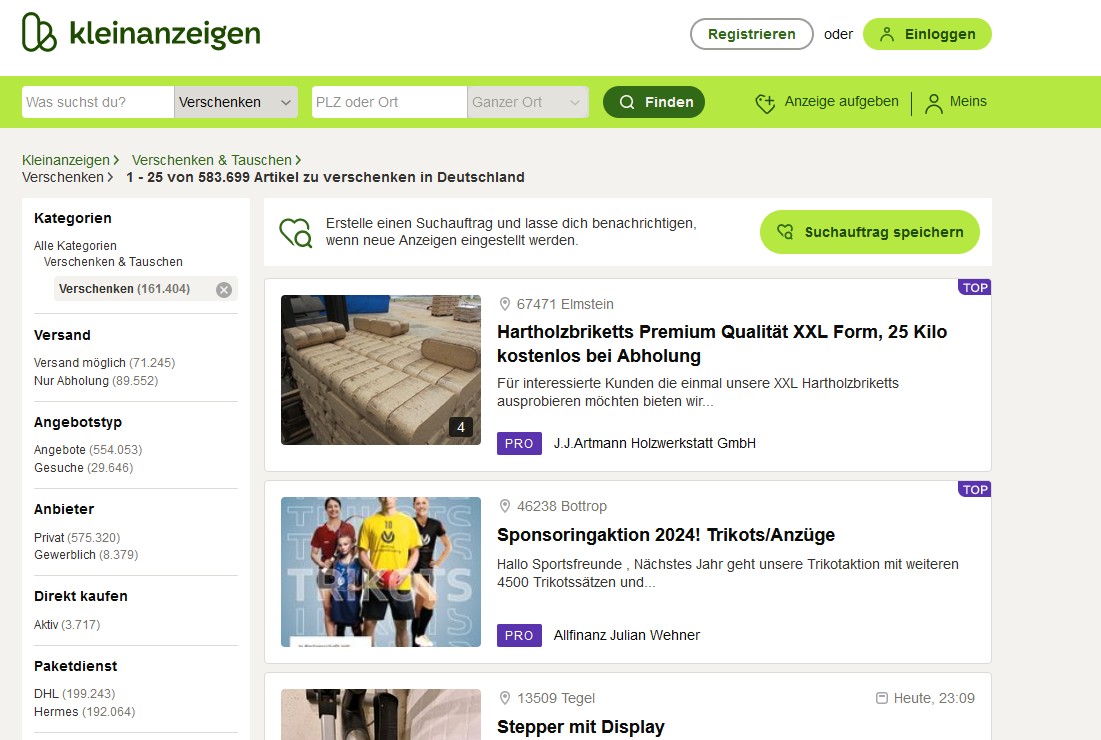1101x740 pixels.
Task: Open the Verschenken & Tauschen breadcrumb
Action: [211, 160]
